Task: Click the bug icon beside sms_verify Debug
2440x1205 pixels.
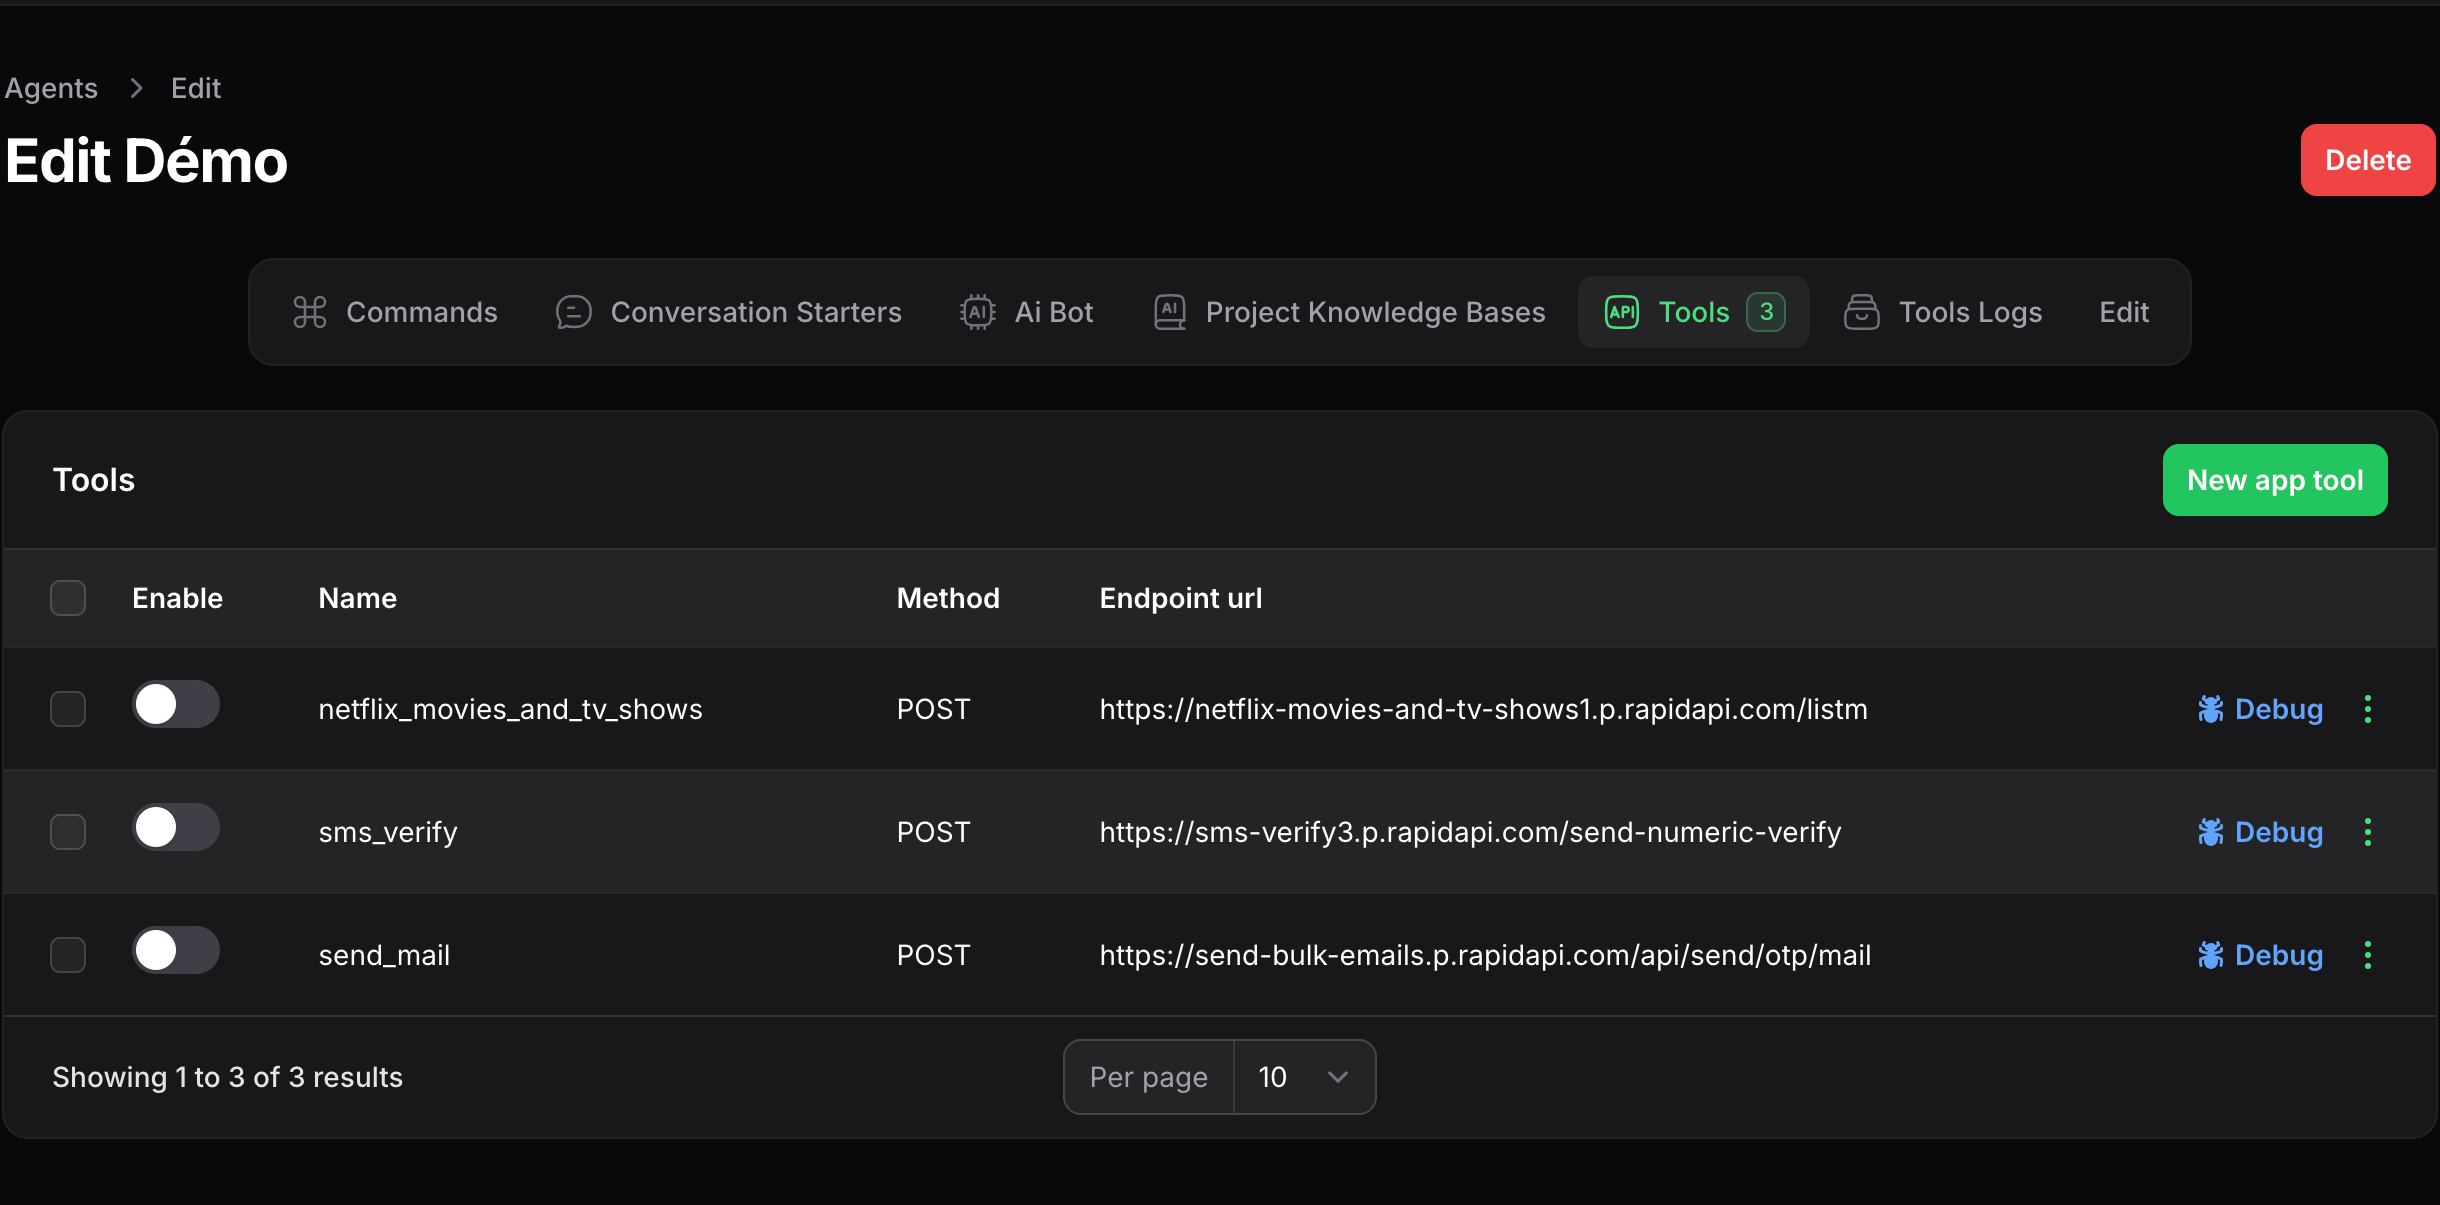Action: point(2212,831)
